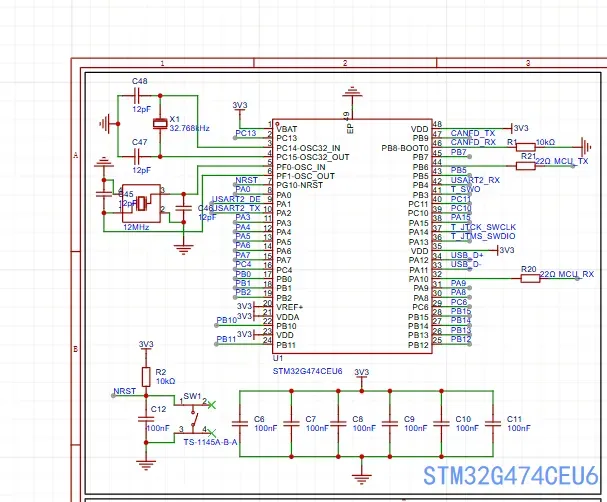The image size is (607, 502).
Task: Click the 3V3 power symbol near VBAT
Action: click(x=240, y=106)
